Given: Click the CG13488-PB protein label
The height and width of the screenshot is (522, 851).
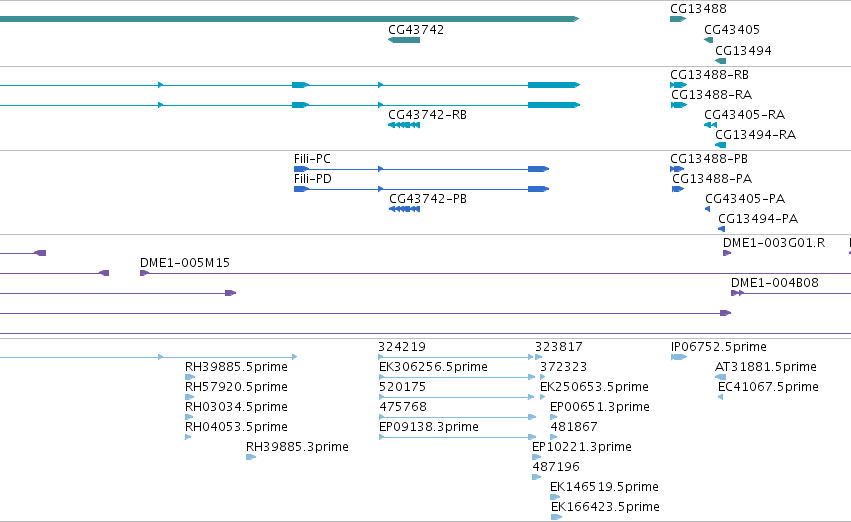Looking at the screenshot, I should click(x=709, y=159).
